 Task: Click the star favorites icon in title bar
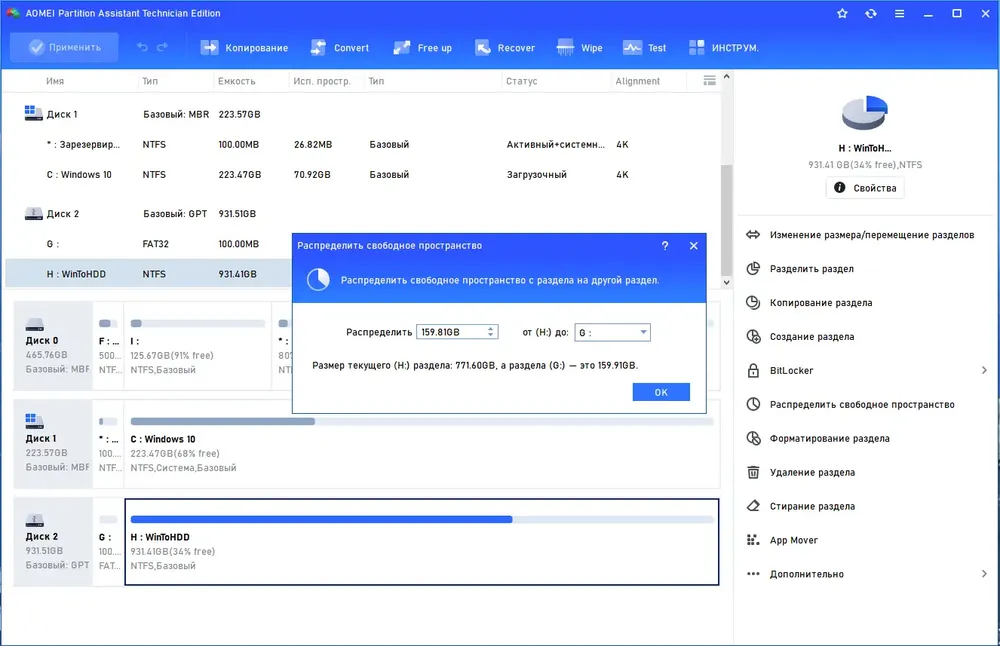pos(842,13)
